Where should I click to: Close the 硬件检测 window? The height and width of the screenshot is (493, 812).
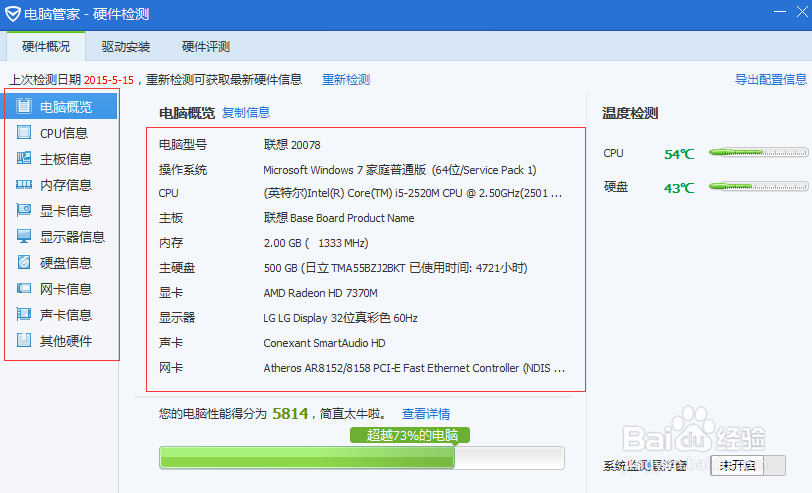[802, 11]
